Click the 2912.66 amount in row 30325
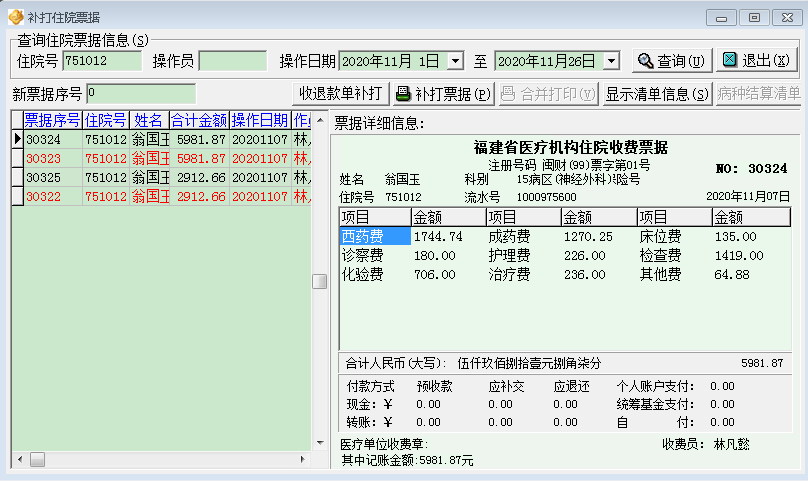808x481 pixels. pyautogui.click(x=201, y=177)
